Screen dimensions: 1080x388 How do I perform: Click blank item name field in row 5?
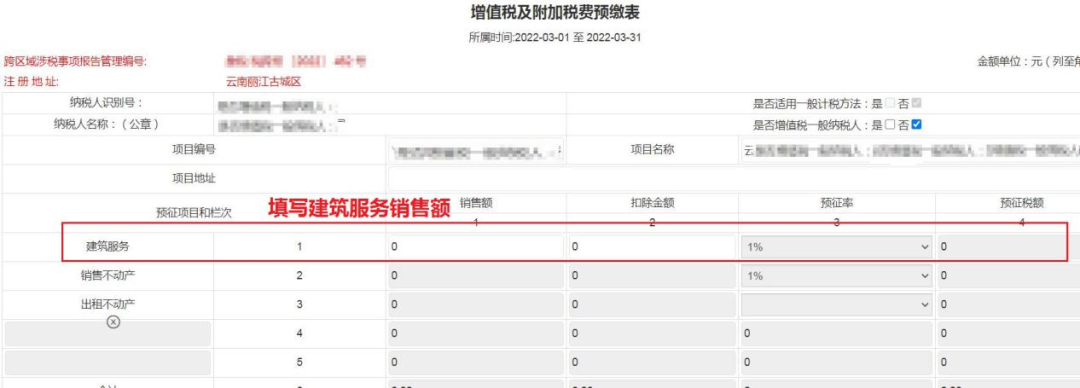click(x=107, y=363)
